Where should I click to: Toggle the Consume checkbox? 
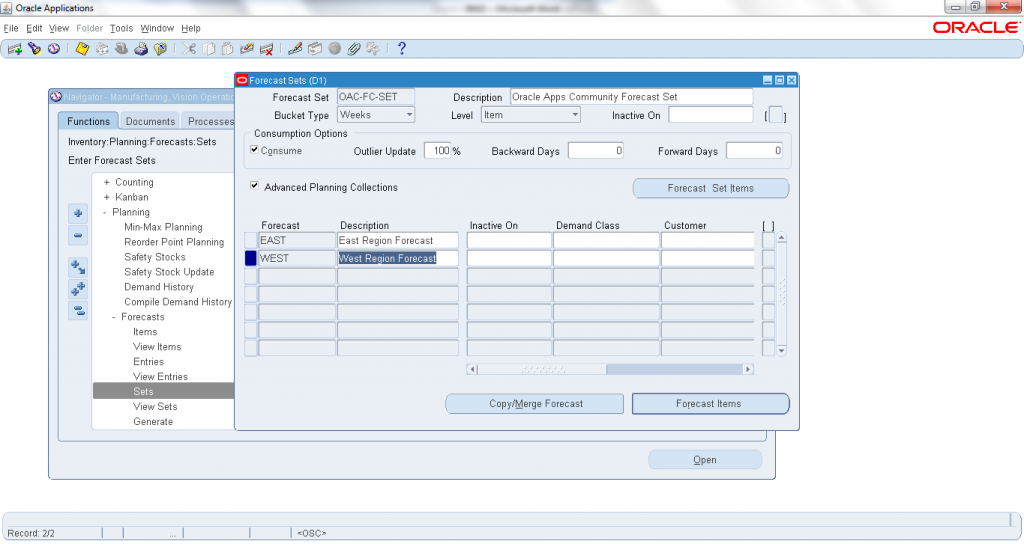255,150
